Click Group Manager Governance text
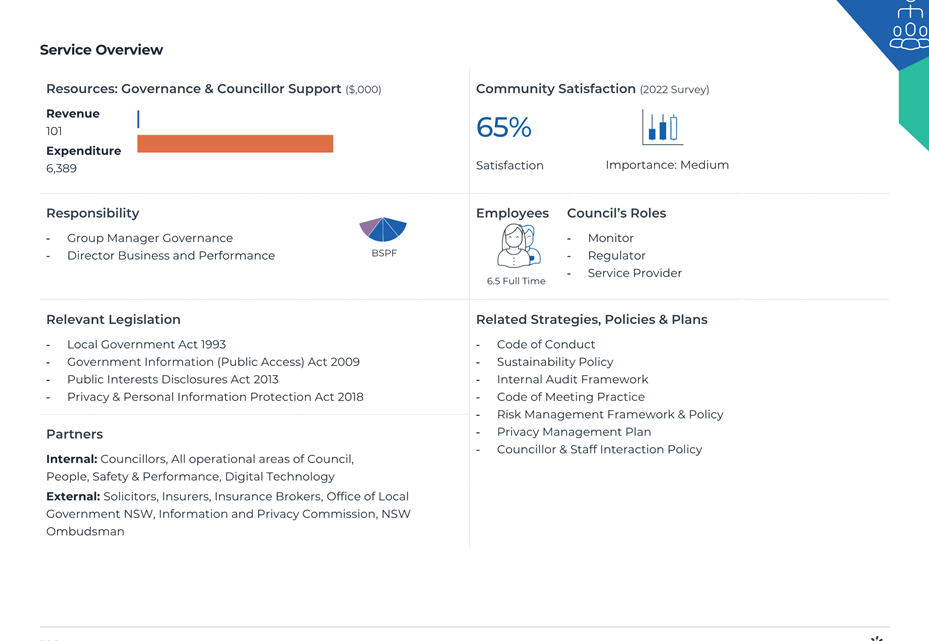Image resolution: width=929 pixels, height=641 pixels. coord(150,238)
